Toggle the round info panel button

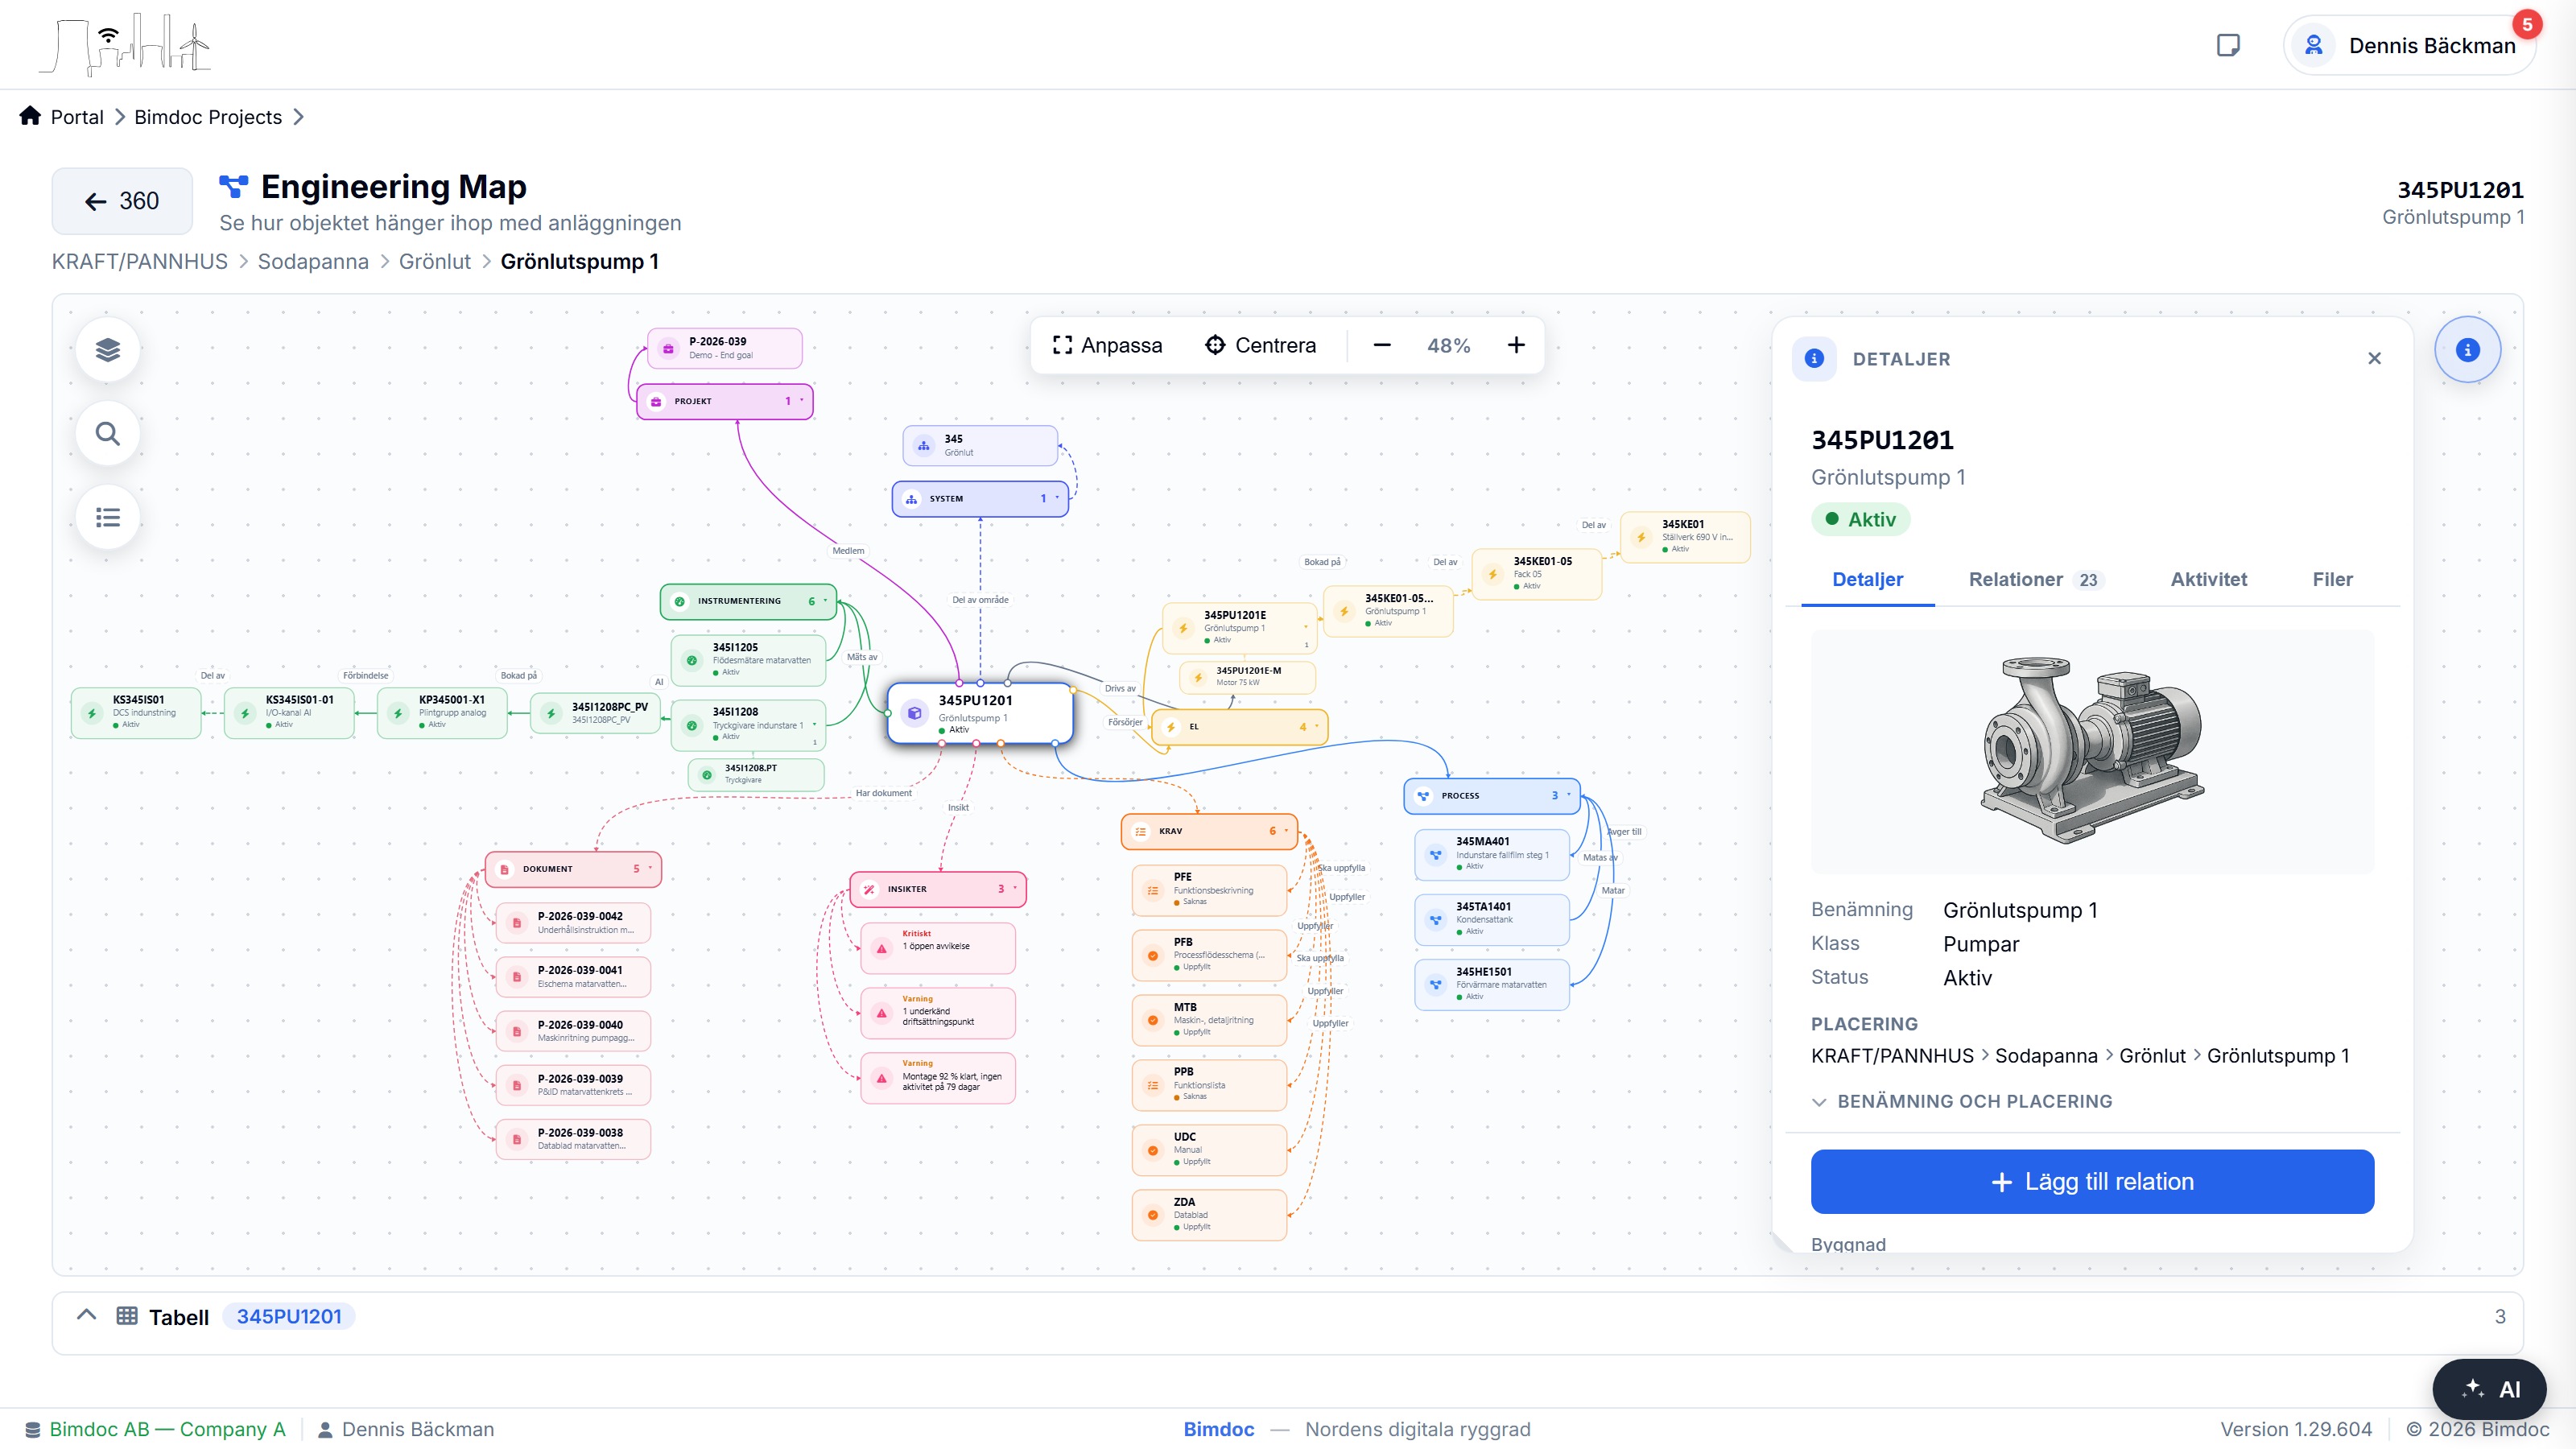coord(2467,350)
